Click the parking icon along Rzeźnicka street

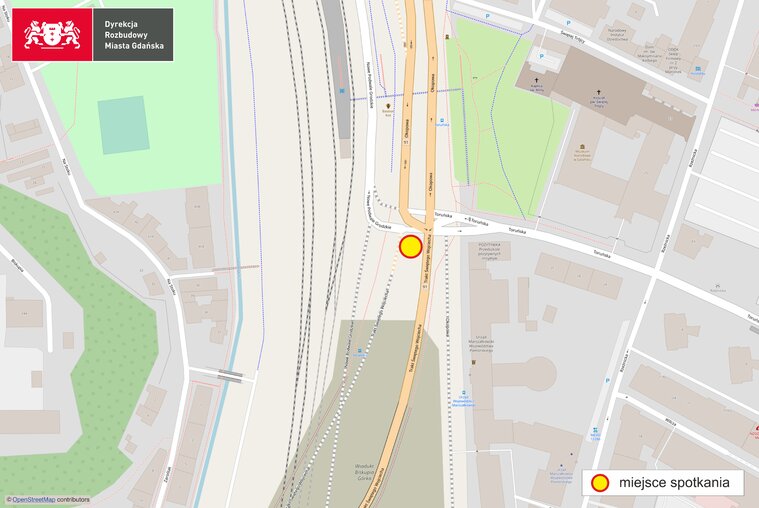607,381
